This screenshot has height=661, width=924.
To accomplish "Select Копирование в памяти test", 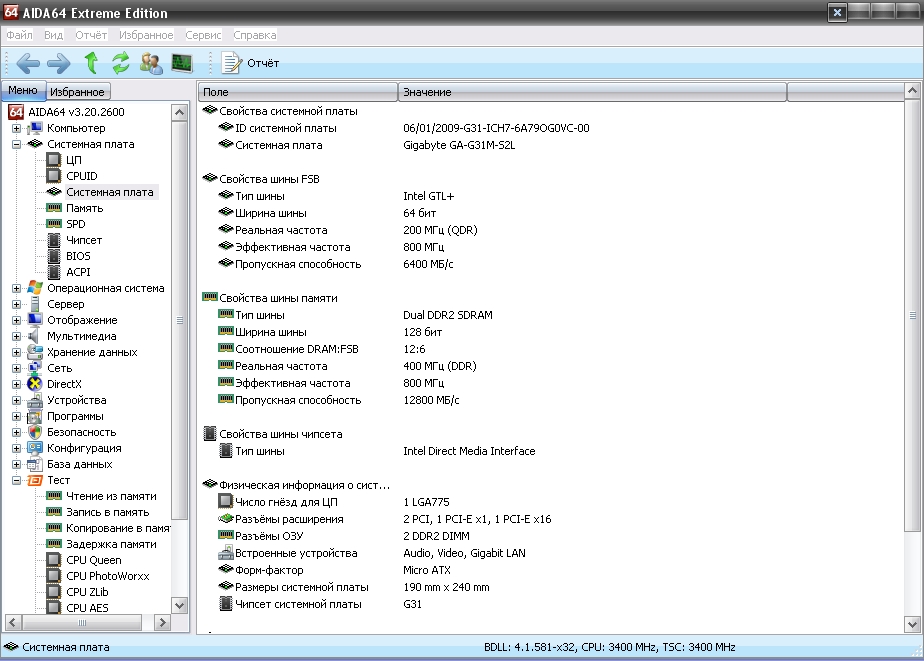I will coord(118,528).
